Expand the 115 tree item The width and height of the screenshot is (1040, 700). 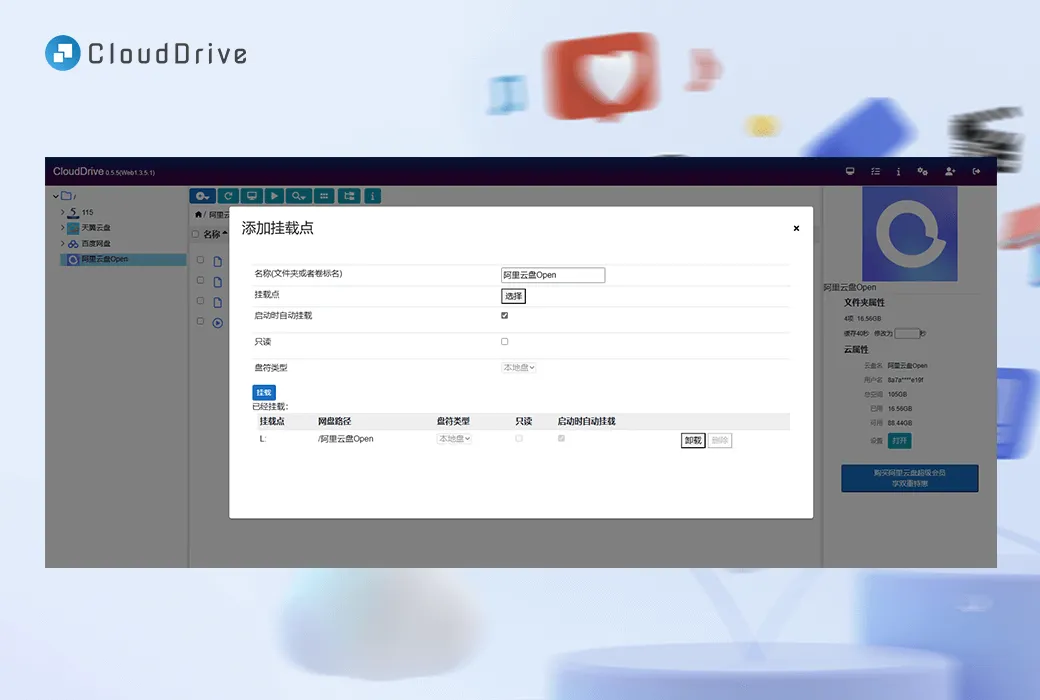point(61,212)
